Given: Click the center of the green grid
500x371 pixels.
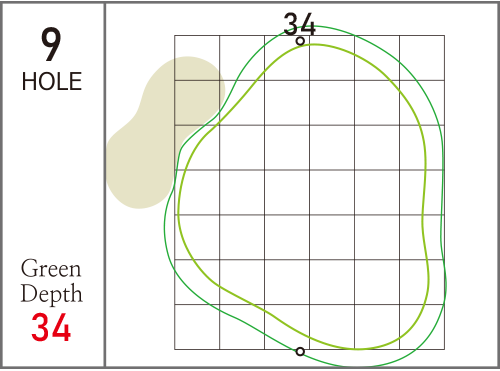Looking at the screenshot, I should (310, 192).
